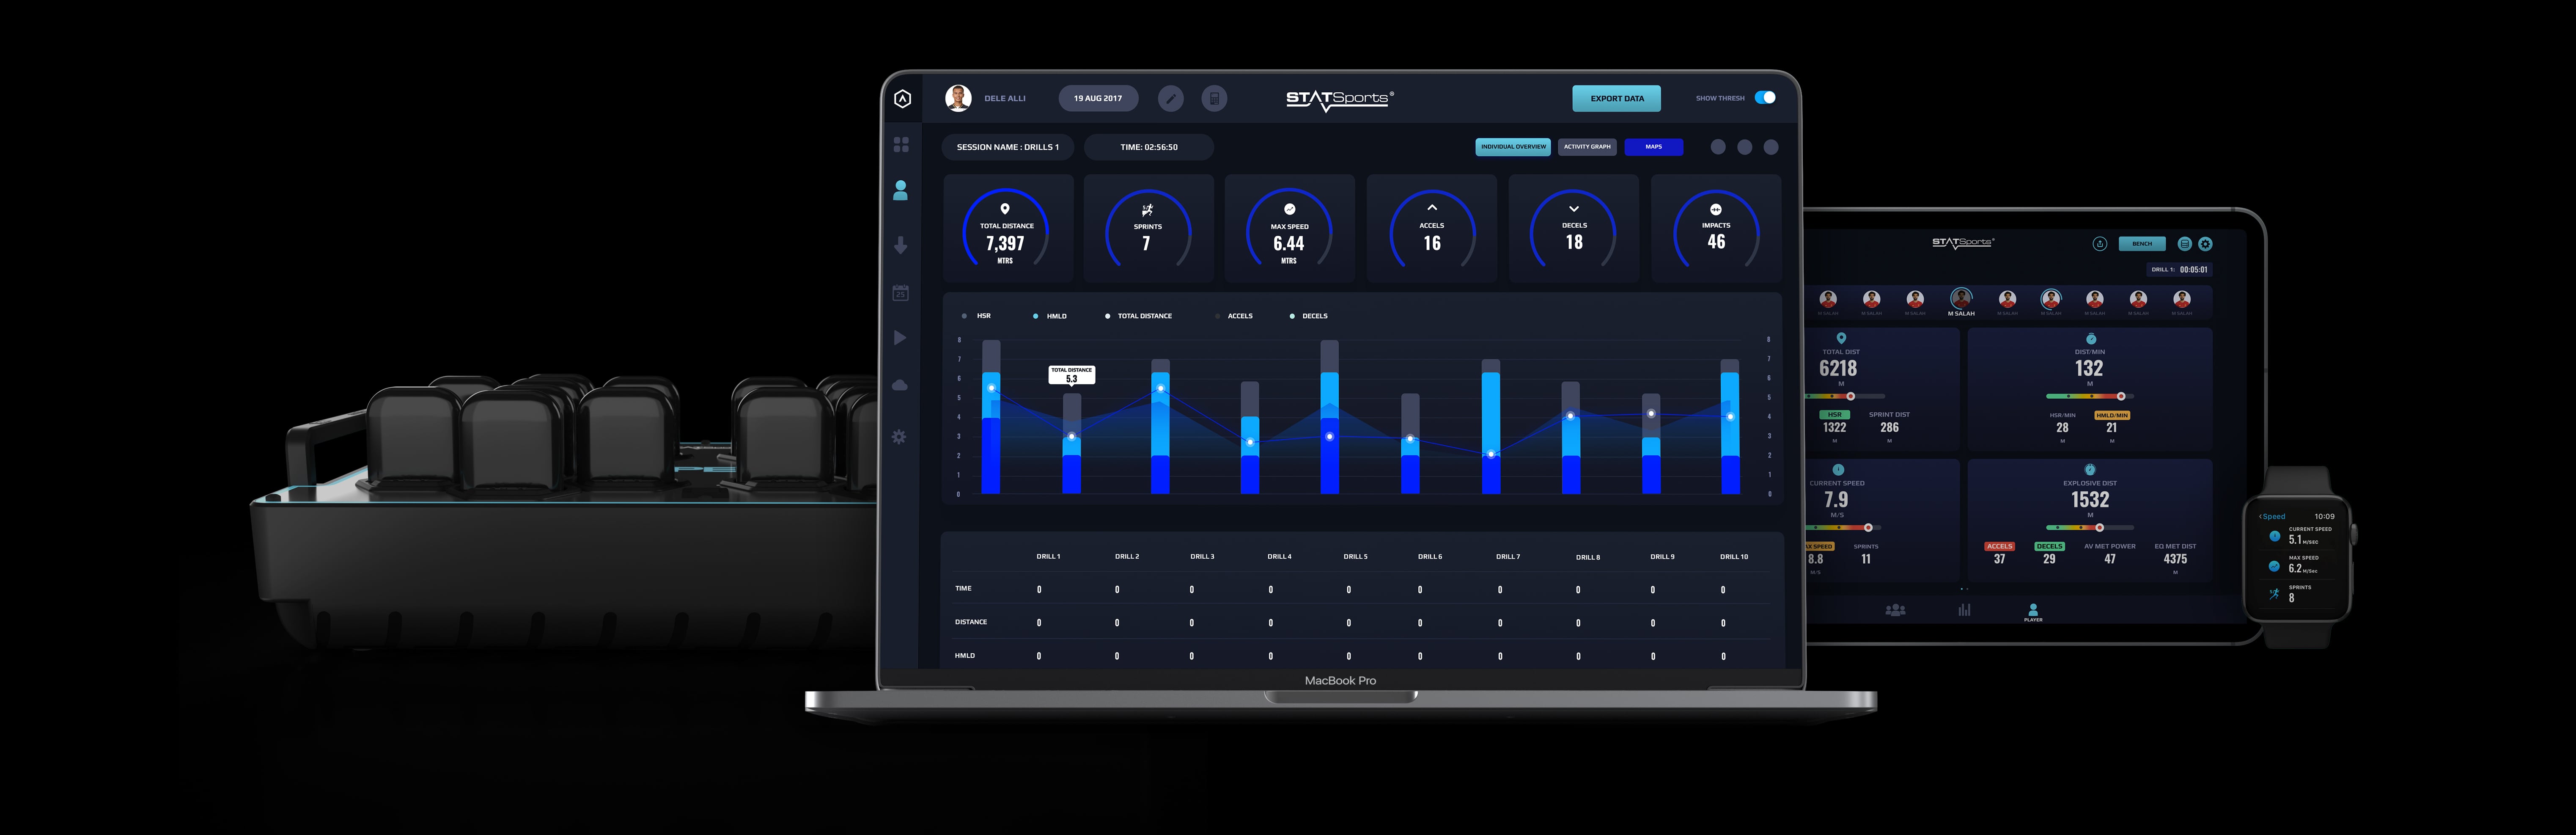Tap the red ACCELS badge on tablet
The image size is (2576, 835).
click(2000, 547)
